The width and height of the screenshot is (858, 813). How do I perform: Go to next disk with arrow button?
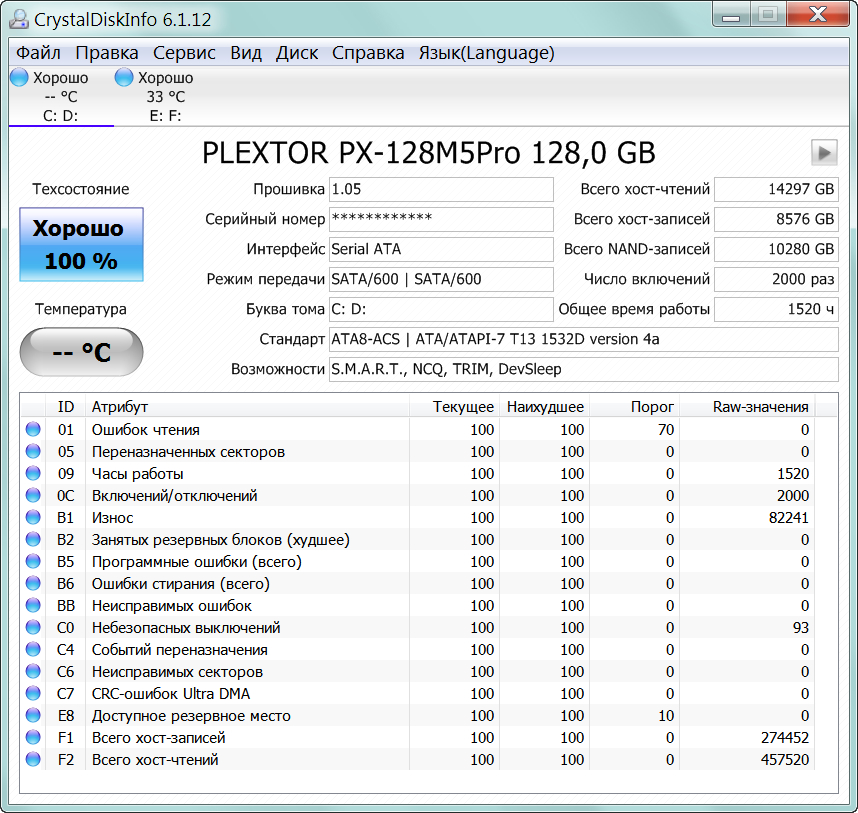pyautogui.click(x=824, y=153)
